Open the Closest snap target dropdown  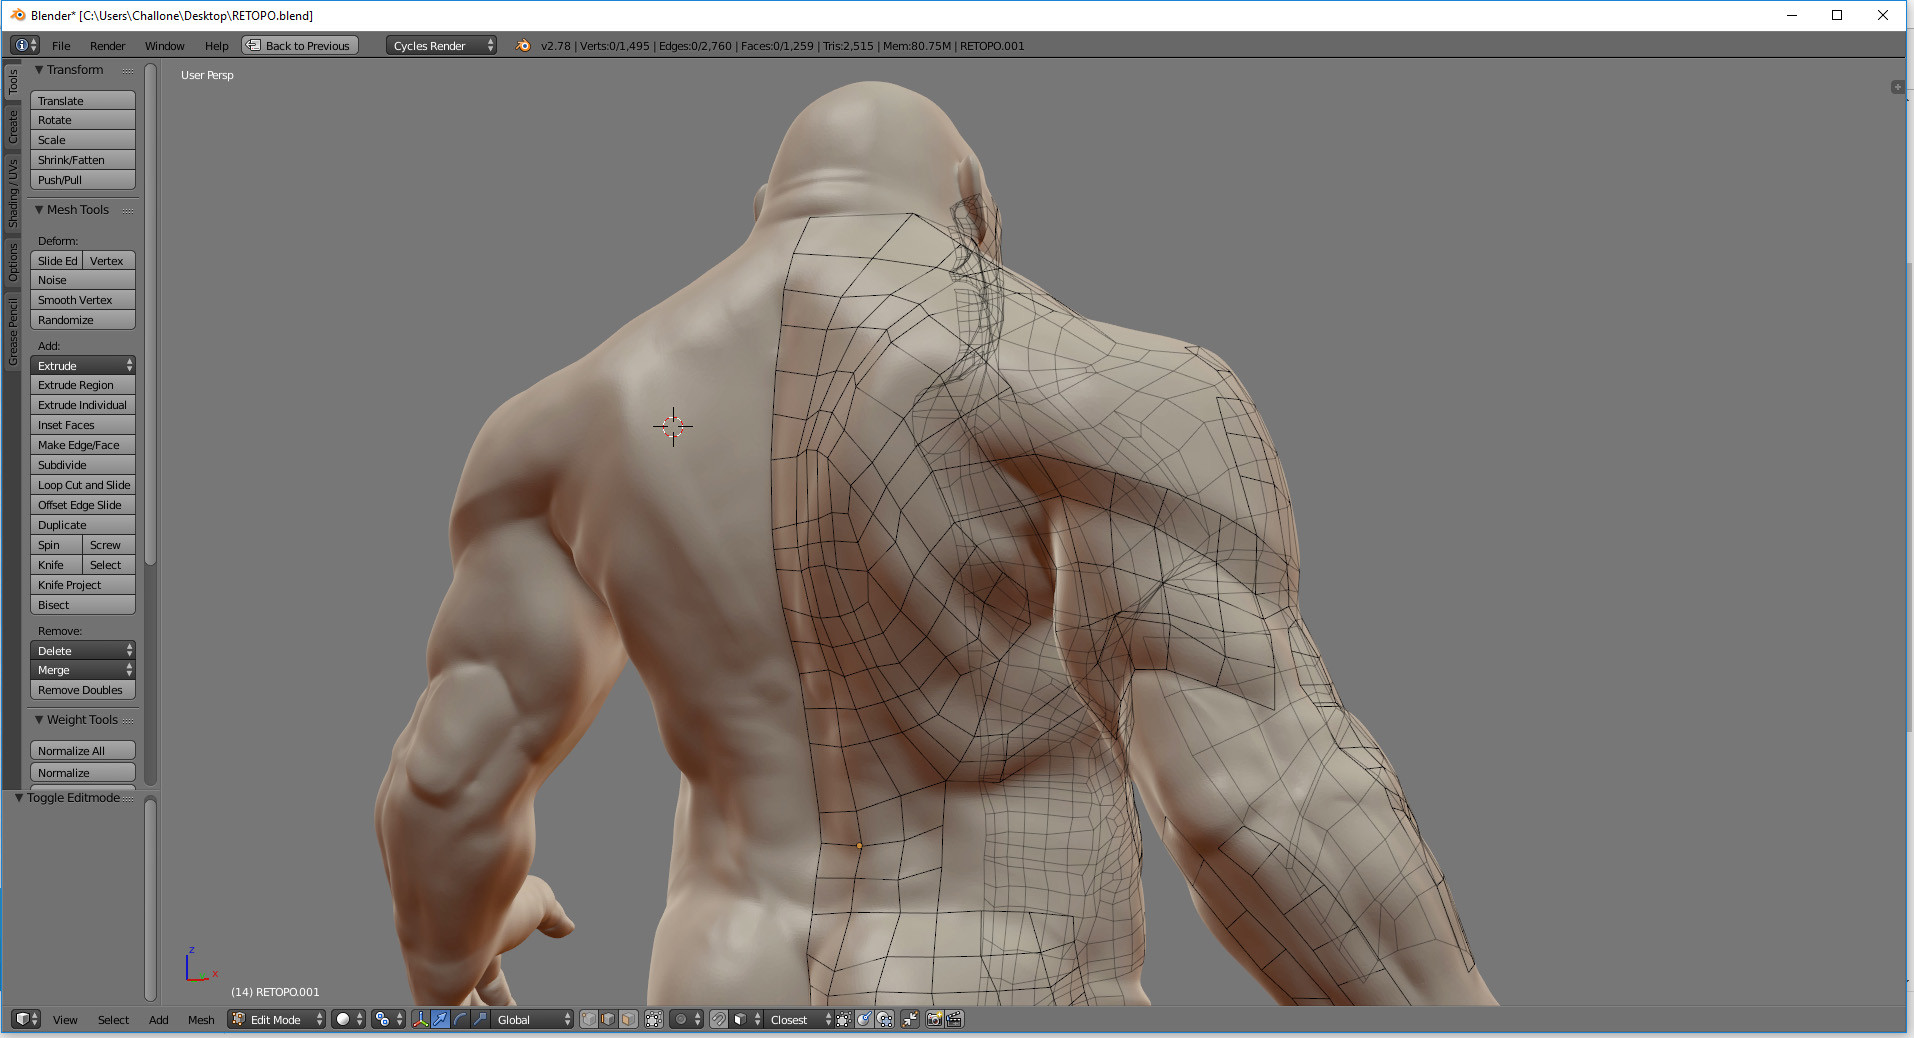(x=800, y=1019)
